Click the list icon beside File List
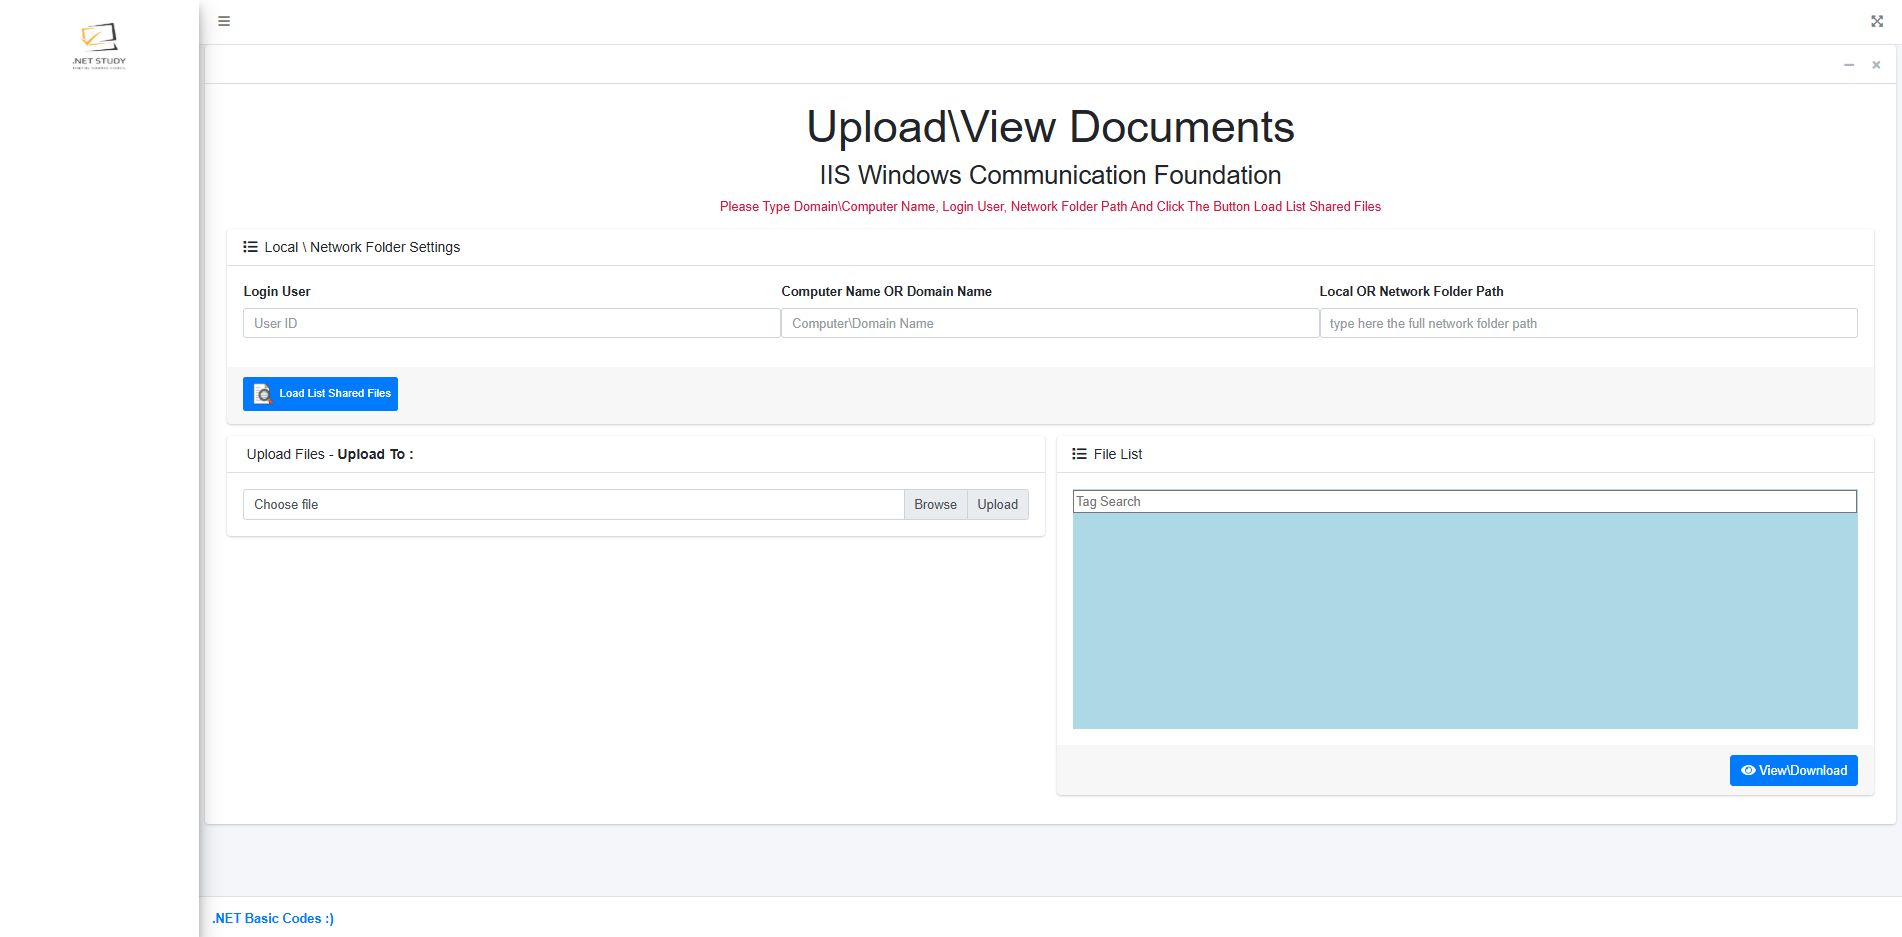The image size is (1902, 937). pyautogui.click(x=1079, y=454)
